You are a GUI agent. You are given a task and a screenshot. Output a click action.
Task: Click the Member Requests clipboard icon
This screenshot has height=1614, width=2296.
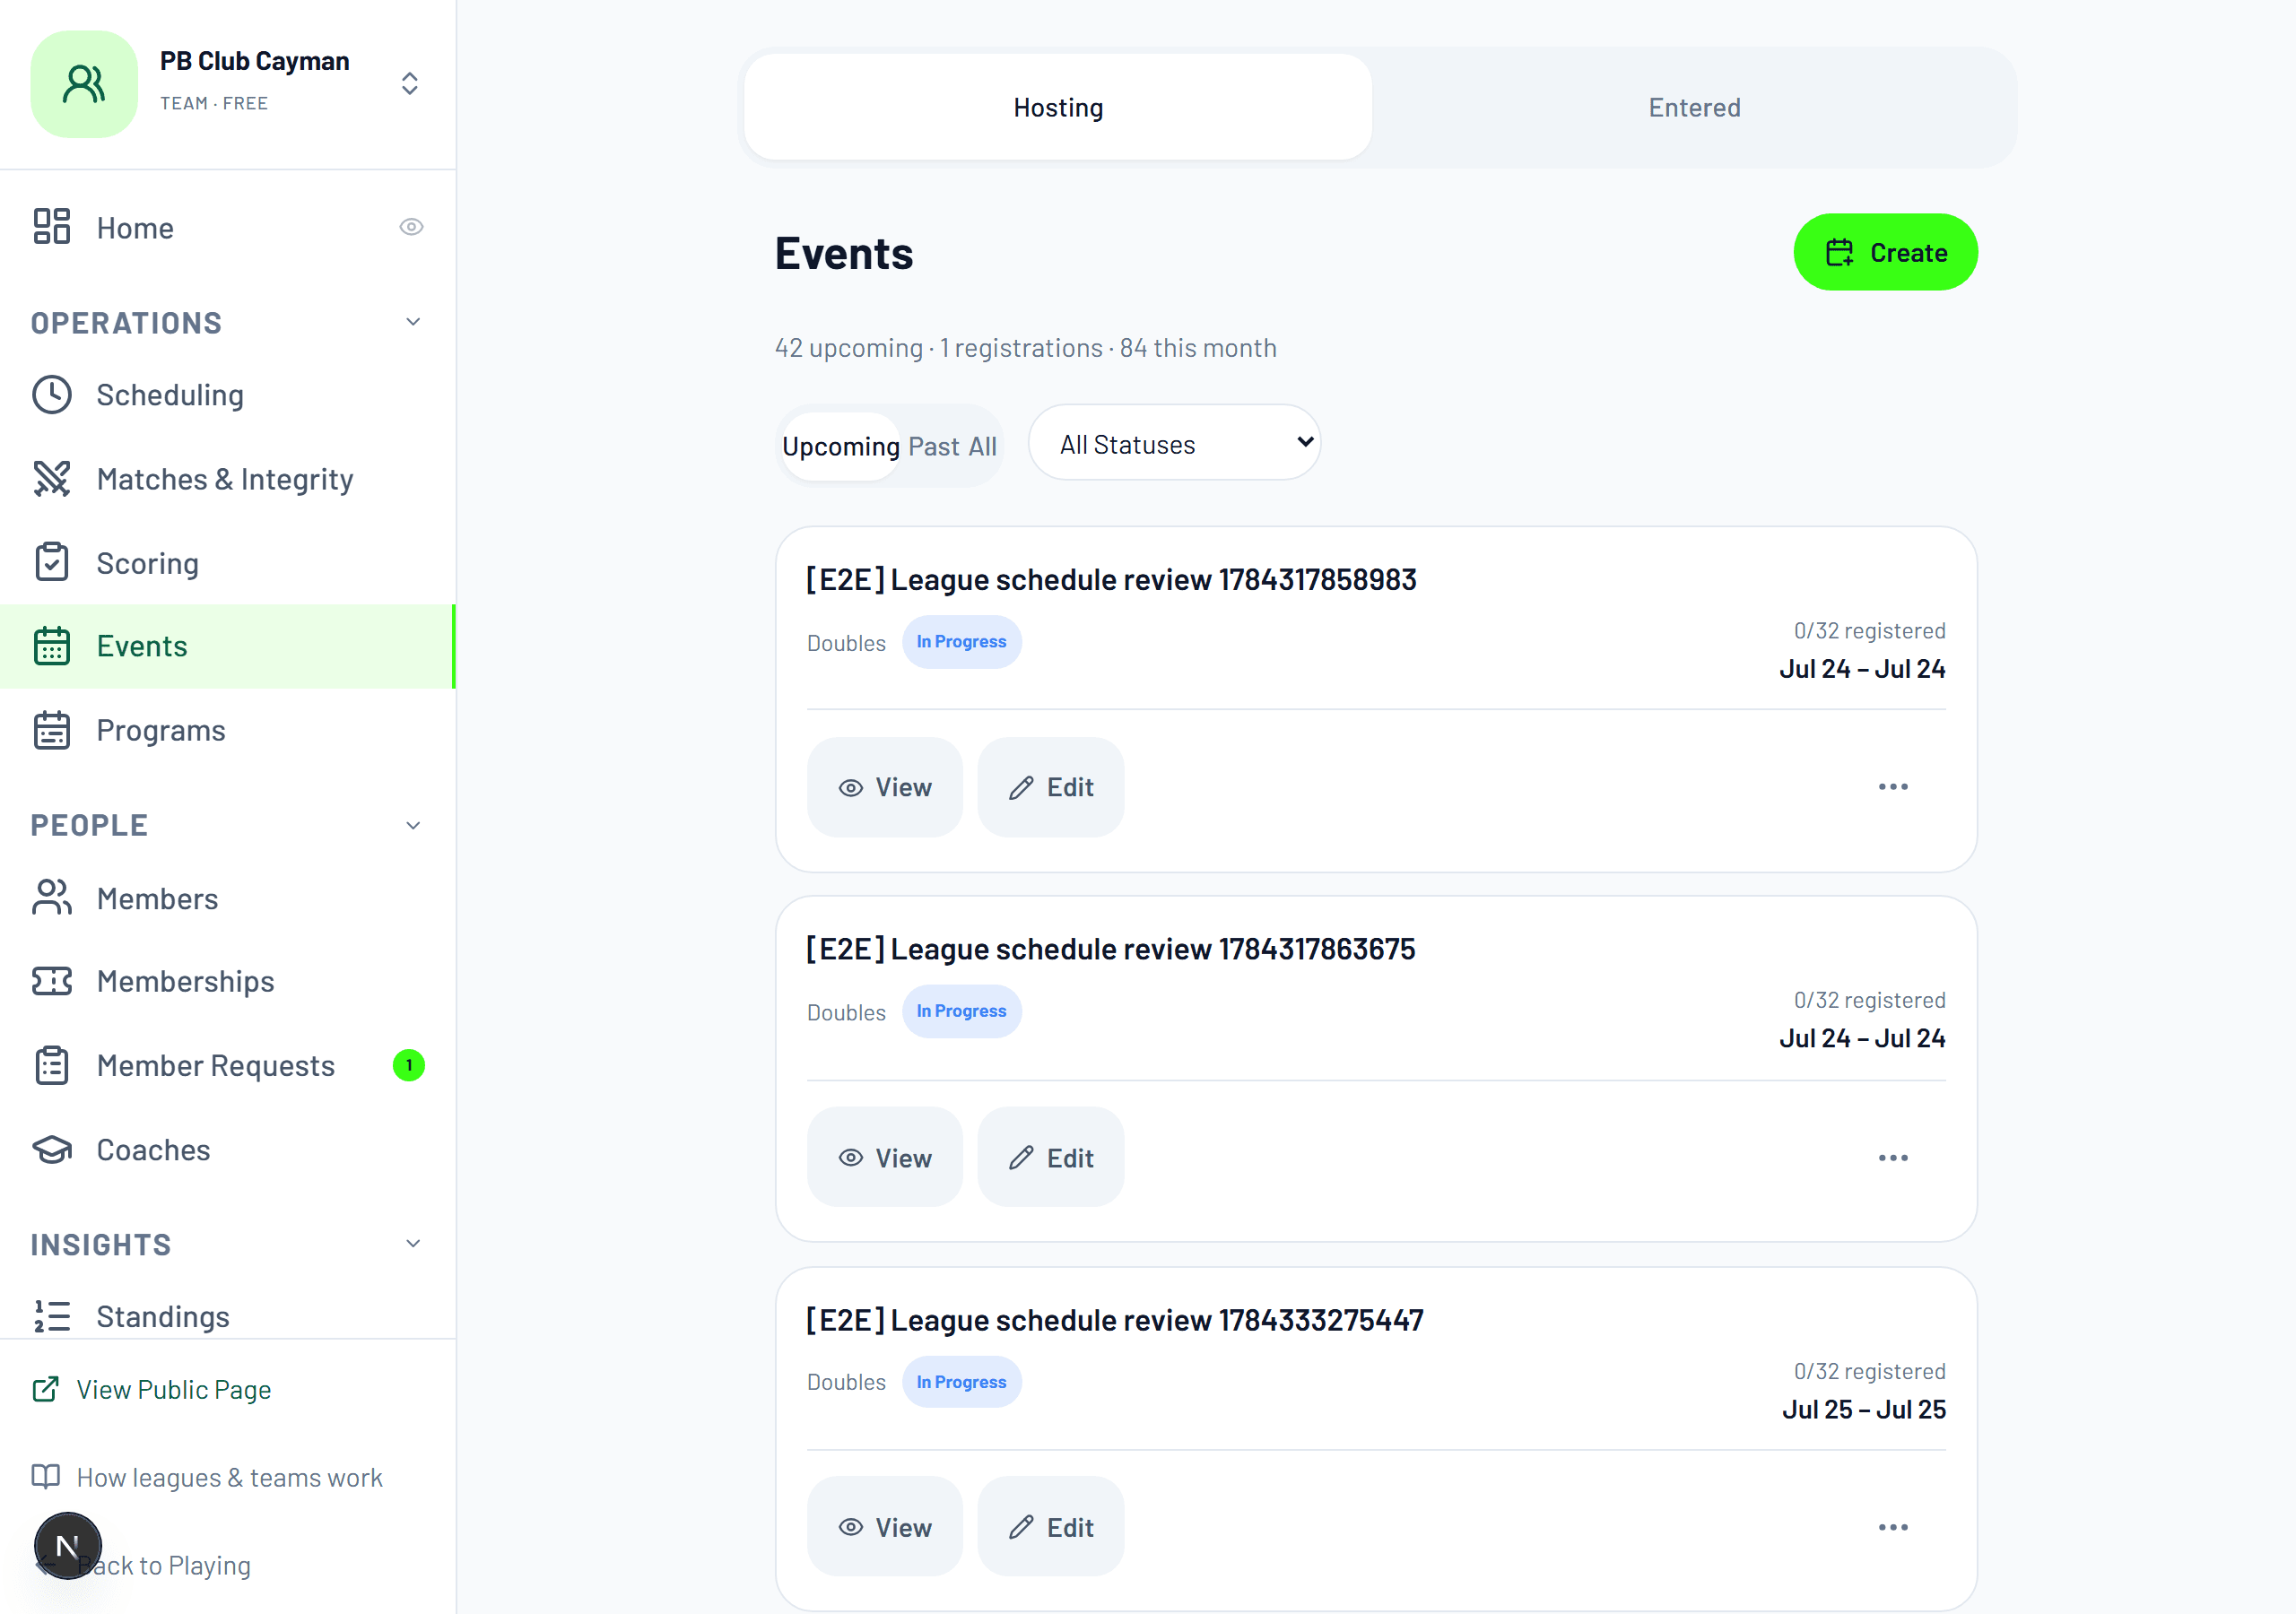[52, 1065]
